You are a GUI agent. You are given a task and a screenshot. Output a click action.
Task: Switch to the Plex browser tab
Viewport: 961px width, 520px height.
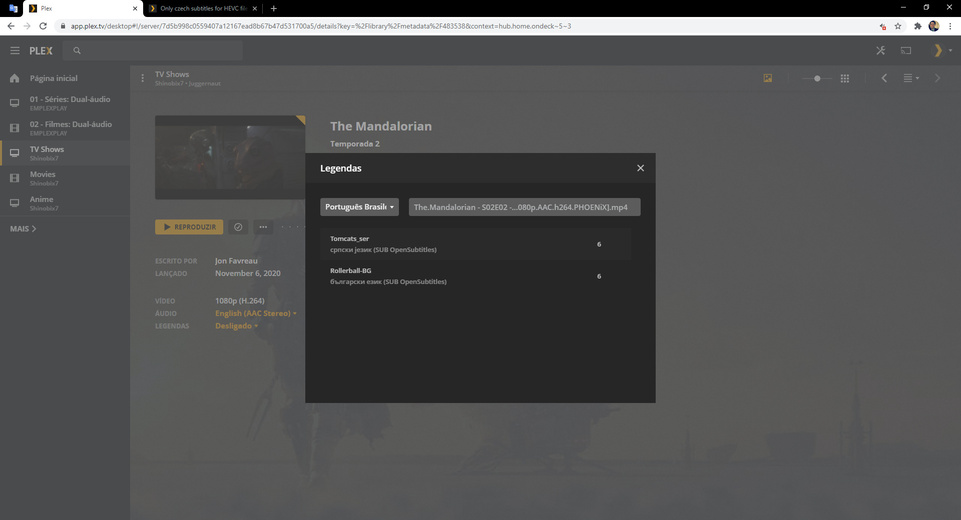pyautogui.click(x=83, y=9)
